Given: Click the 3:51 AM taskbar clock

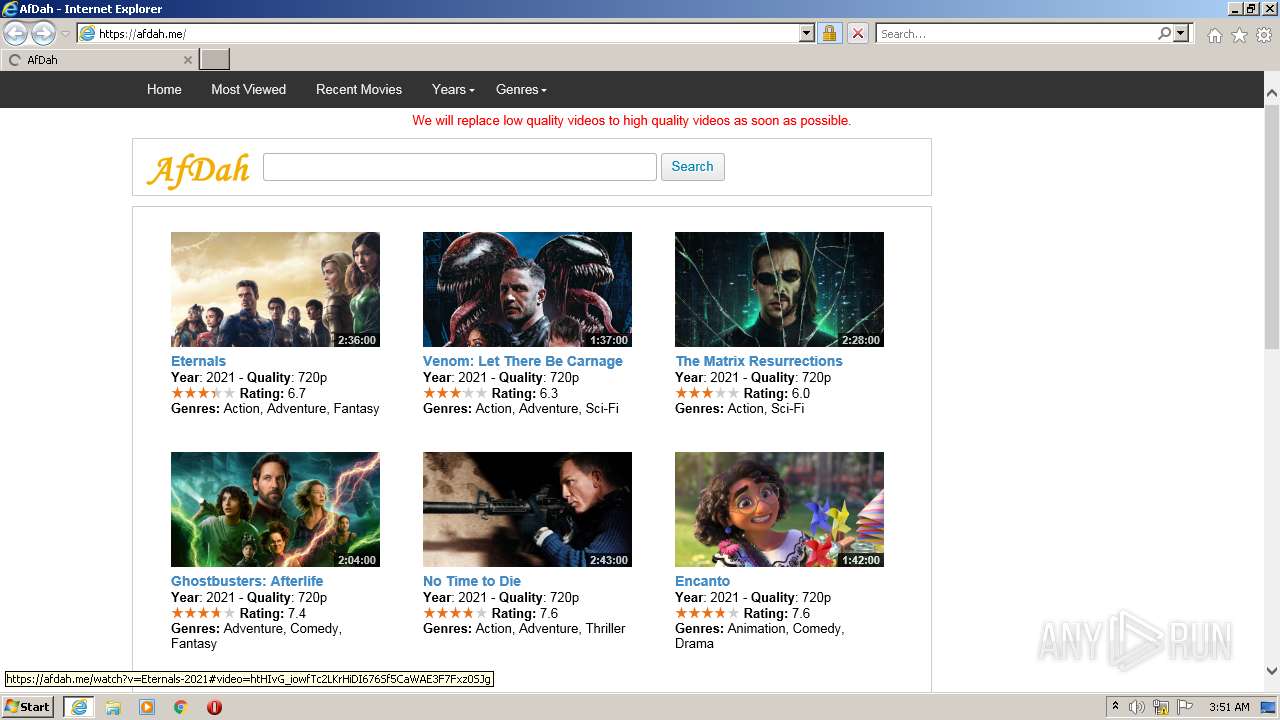Looking at the screenshot, I should (x=1228, y=707).
